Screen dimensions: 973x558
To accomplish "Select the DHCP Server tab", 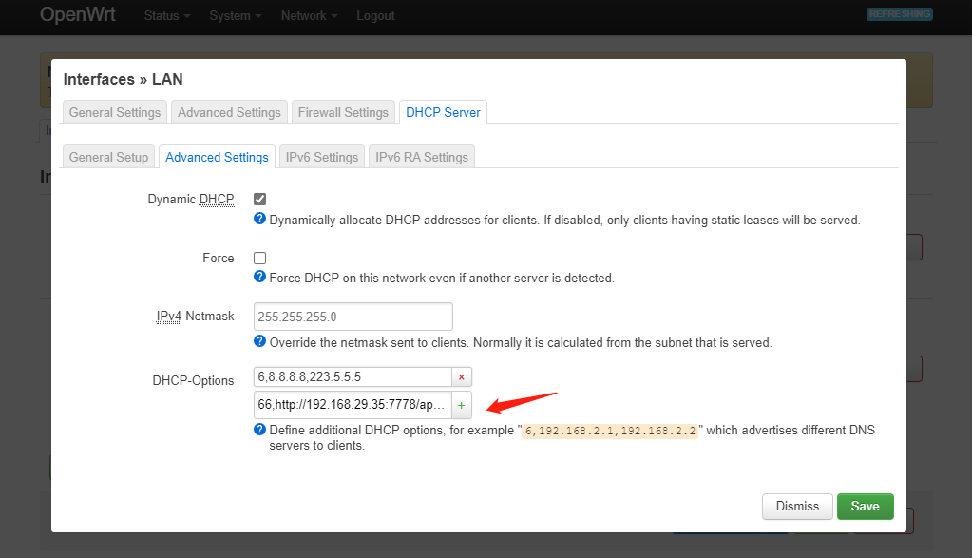I will (x=443, y=112).
